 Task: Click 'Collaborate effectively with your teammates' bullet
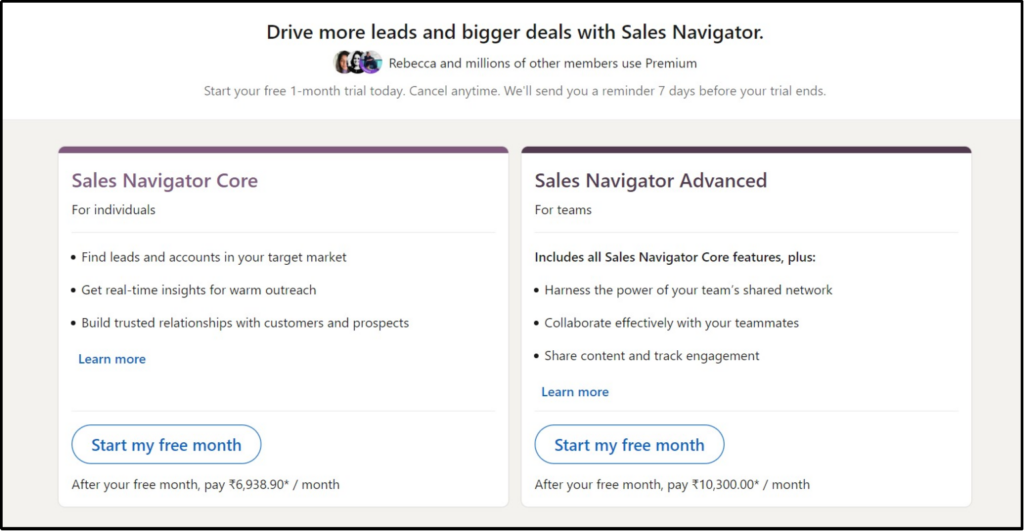coord(671,323)
